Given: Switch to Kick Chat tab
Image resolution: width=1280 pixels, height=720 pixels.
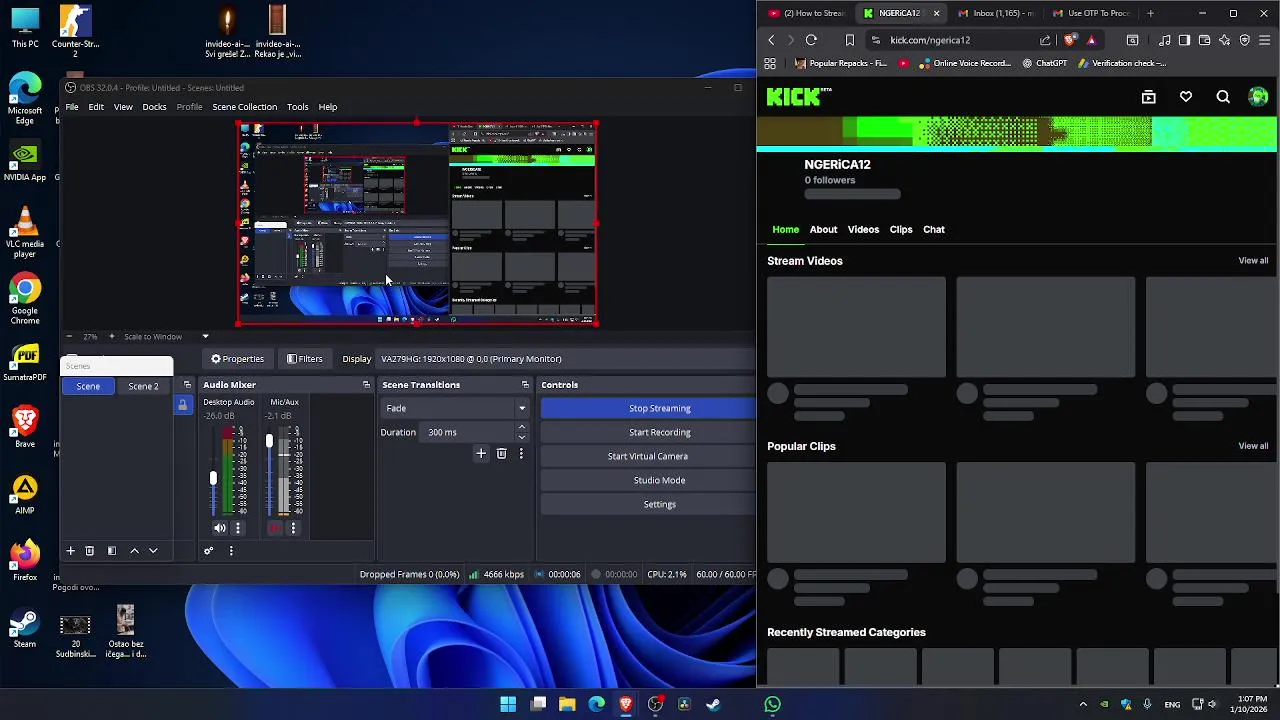Looking at the screenshot, I should 933,230.
